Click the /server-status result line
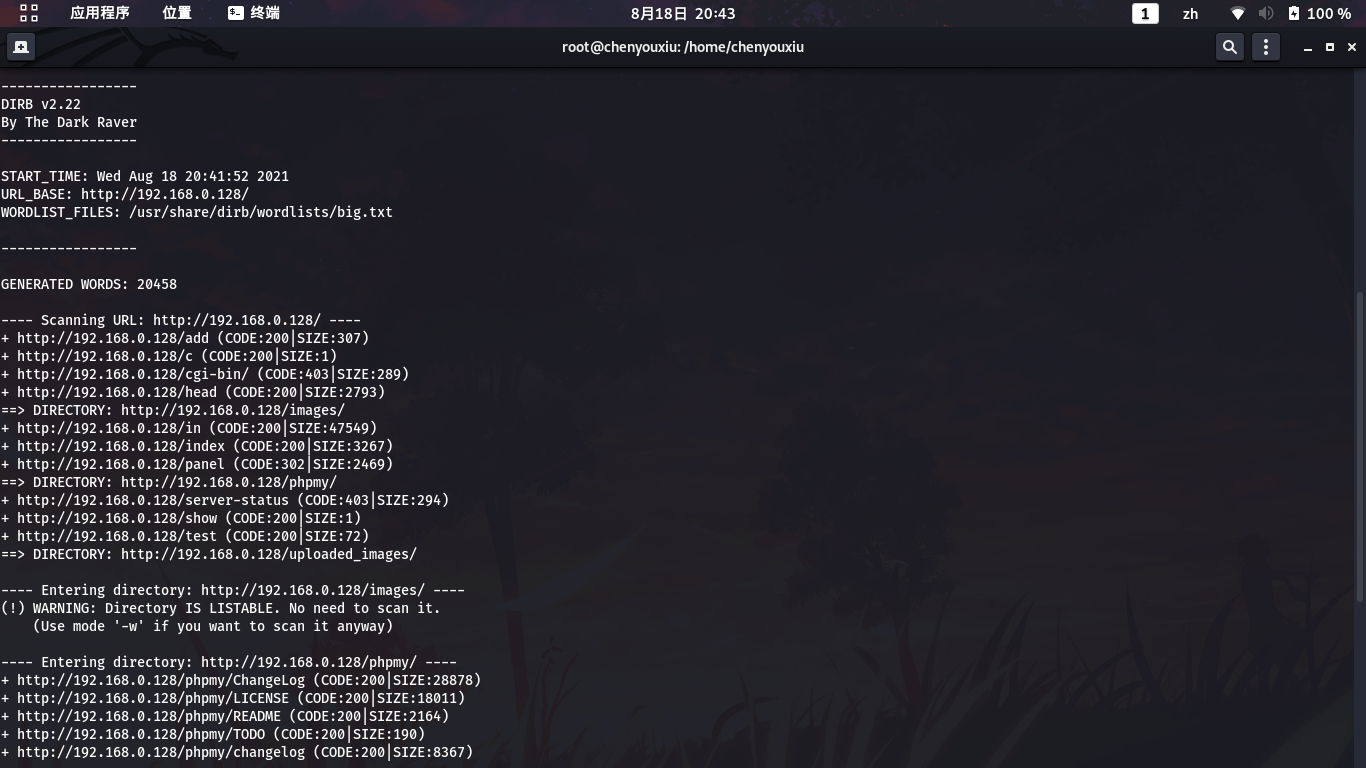 click(225, 500)
